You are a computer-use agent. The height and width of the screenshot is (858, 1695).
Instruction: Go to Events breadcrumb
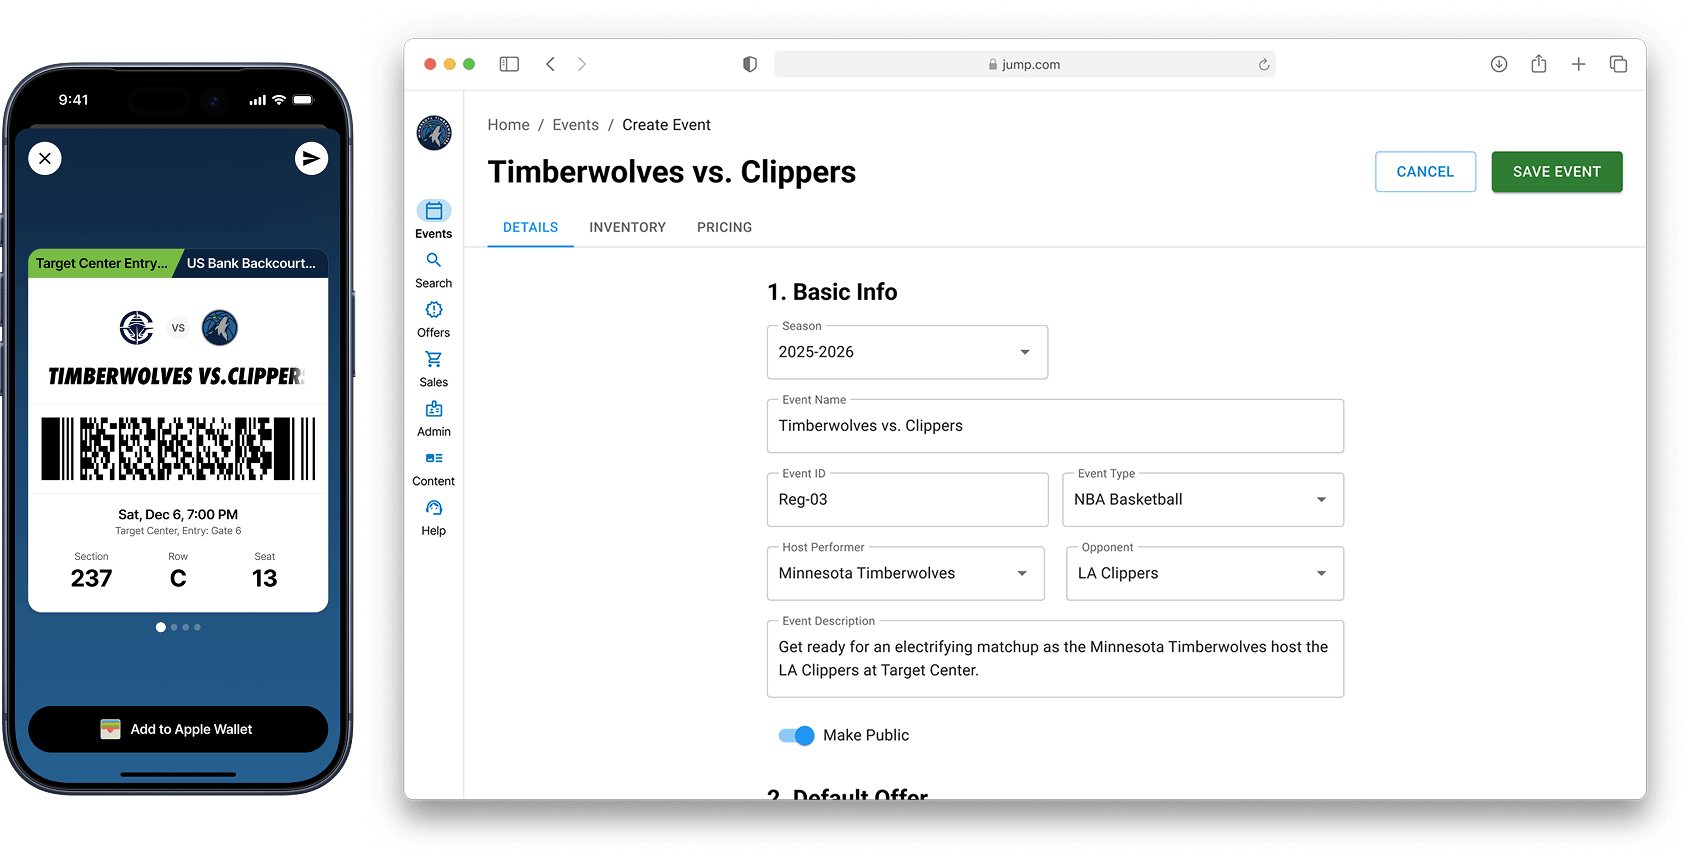575,125
